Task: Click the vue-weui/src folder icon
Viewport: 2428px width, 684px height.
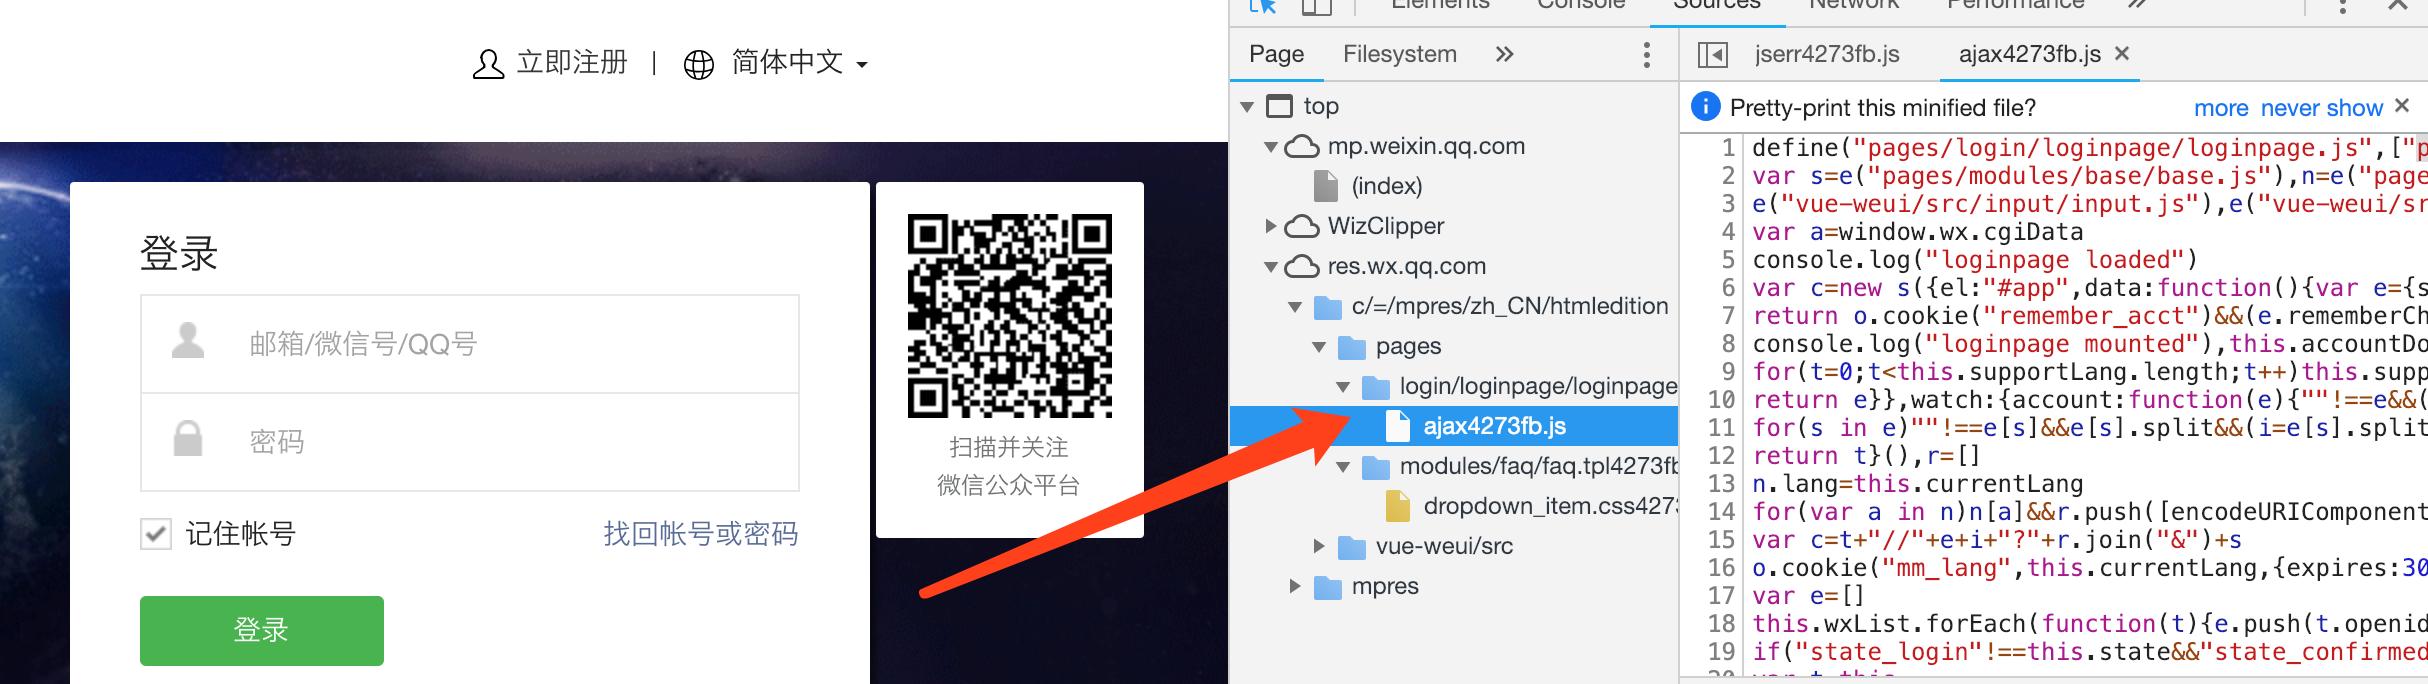Action: [1352, 547]
